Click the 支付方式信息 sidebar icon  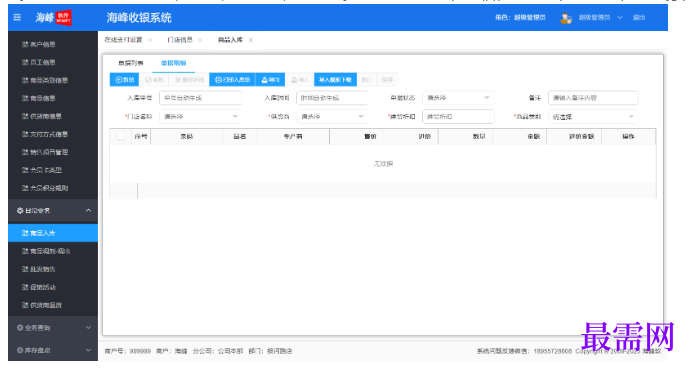click(x=25, y=134)
